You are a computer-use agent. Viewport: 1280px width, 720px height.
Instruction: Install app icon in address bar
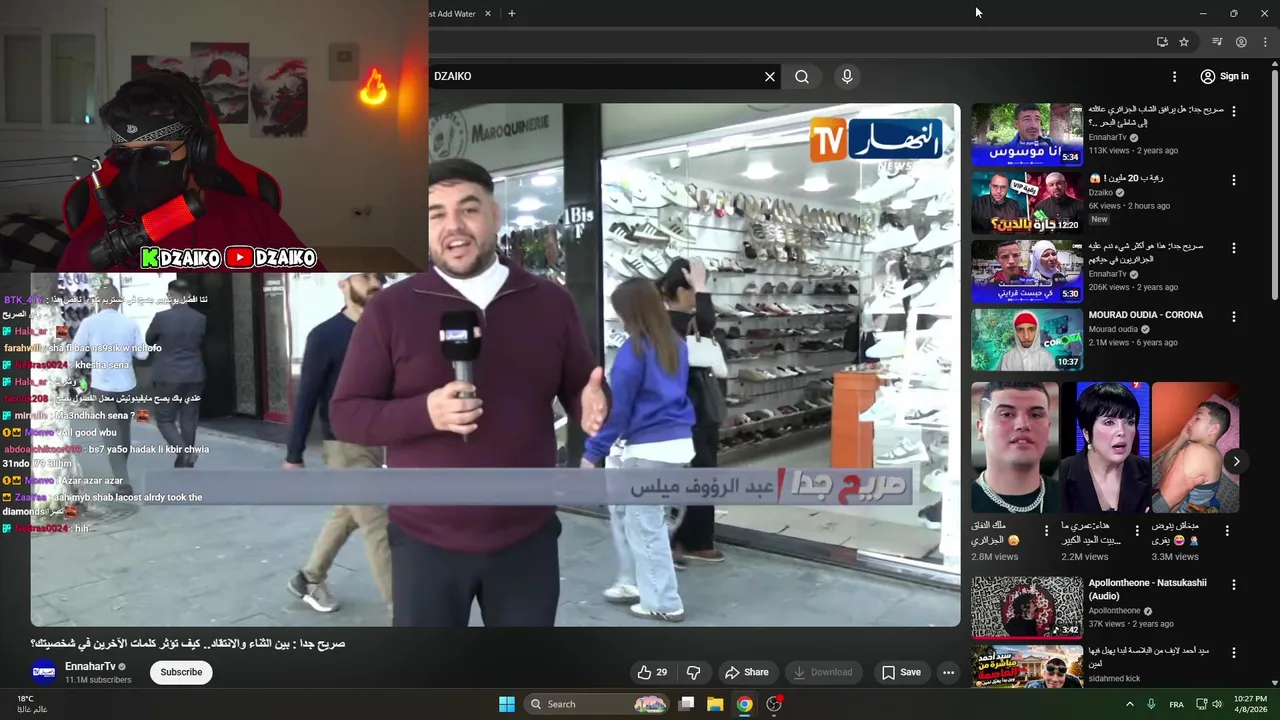(x=1162, y=42)
